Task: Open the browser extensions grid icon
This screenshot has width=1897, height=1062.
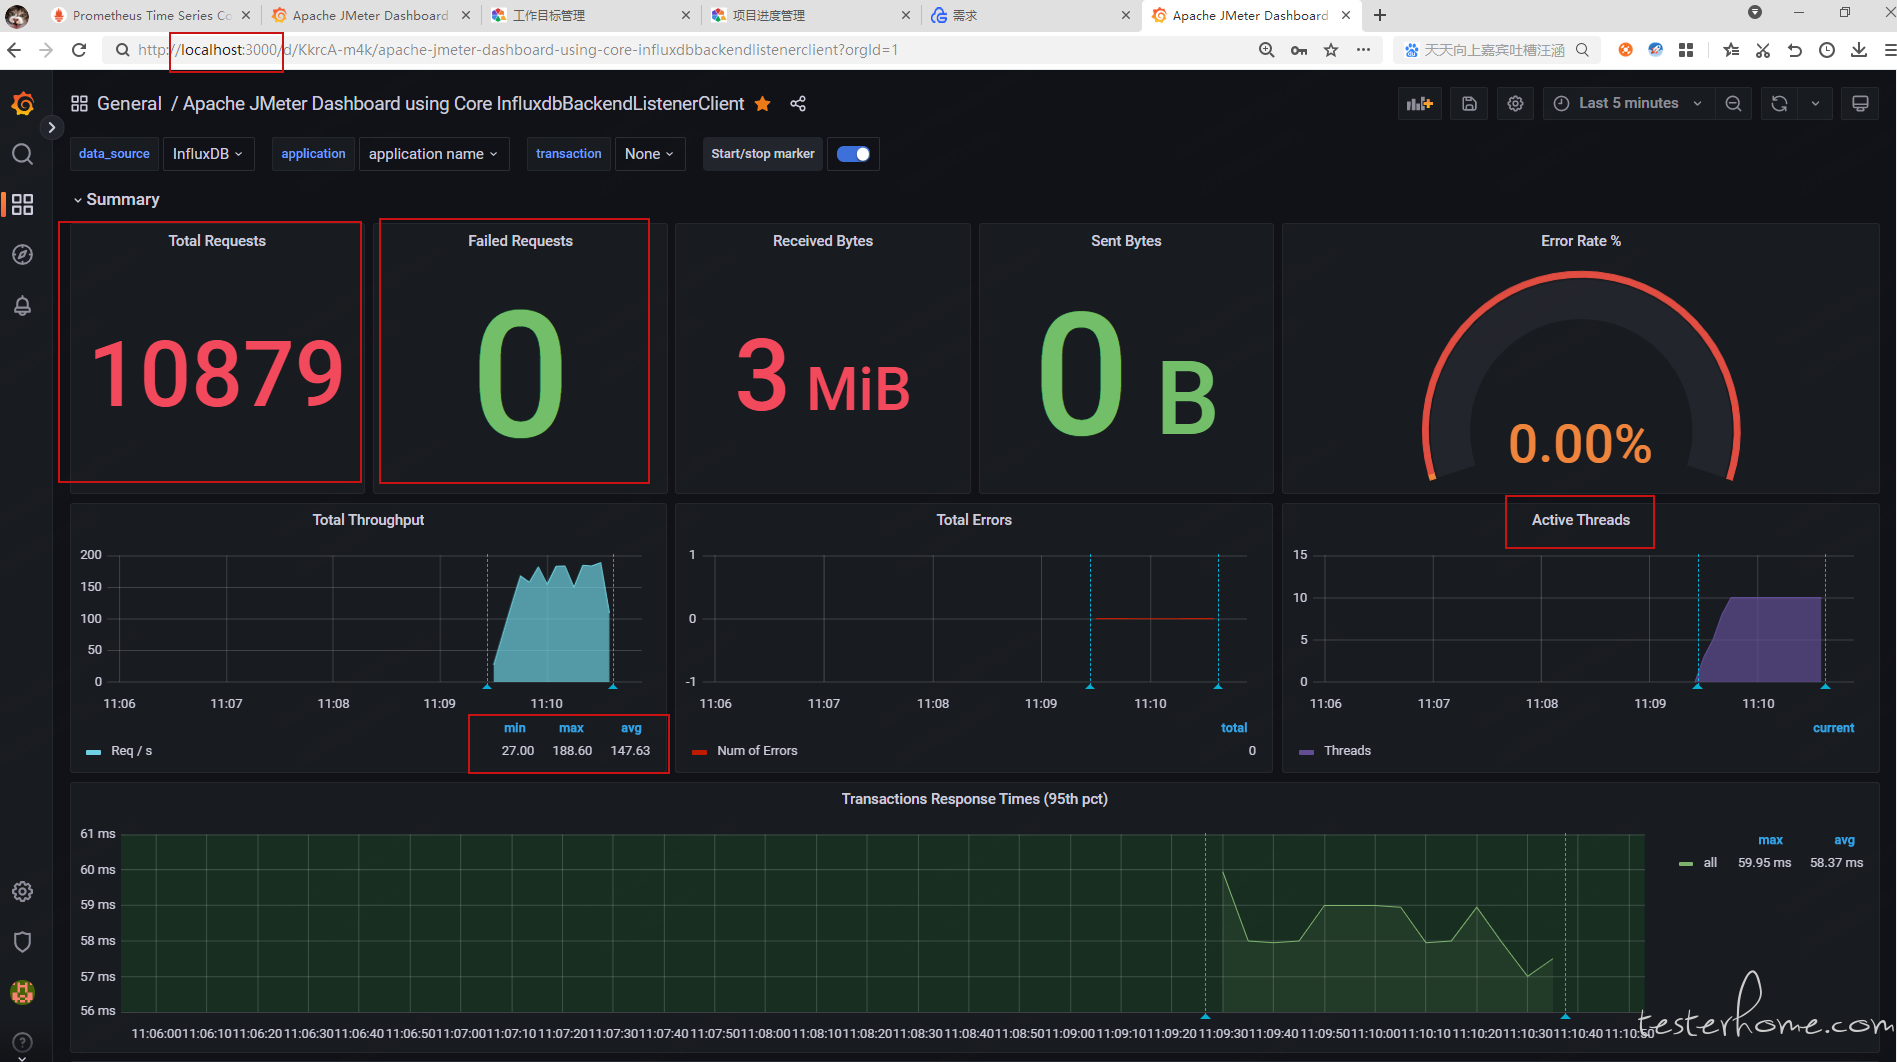Action: click(1686, 50)
